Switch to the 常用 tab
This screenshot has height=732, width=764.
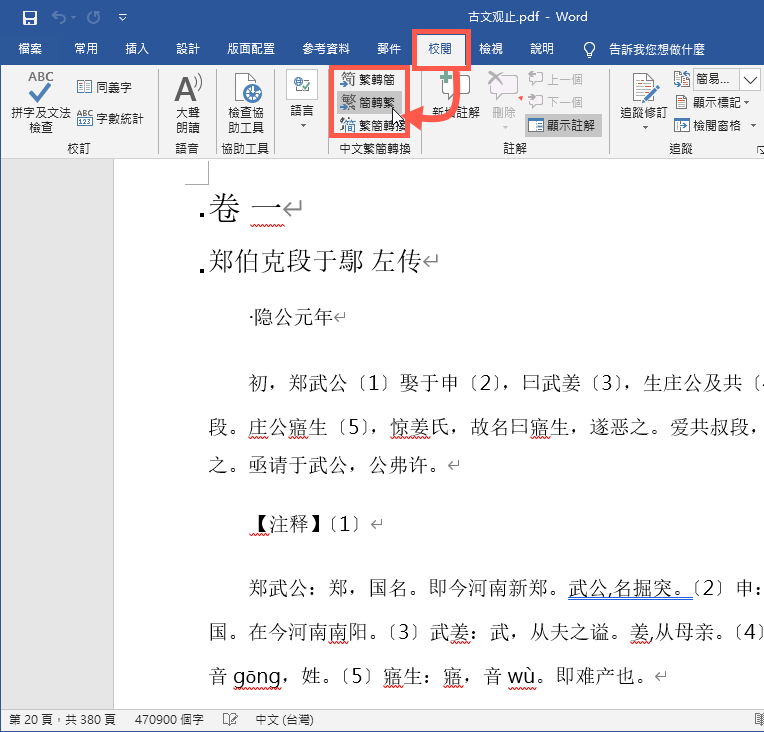click(86, 49)
